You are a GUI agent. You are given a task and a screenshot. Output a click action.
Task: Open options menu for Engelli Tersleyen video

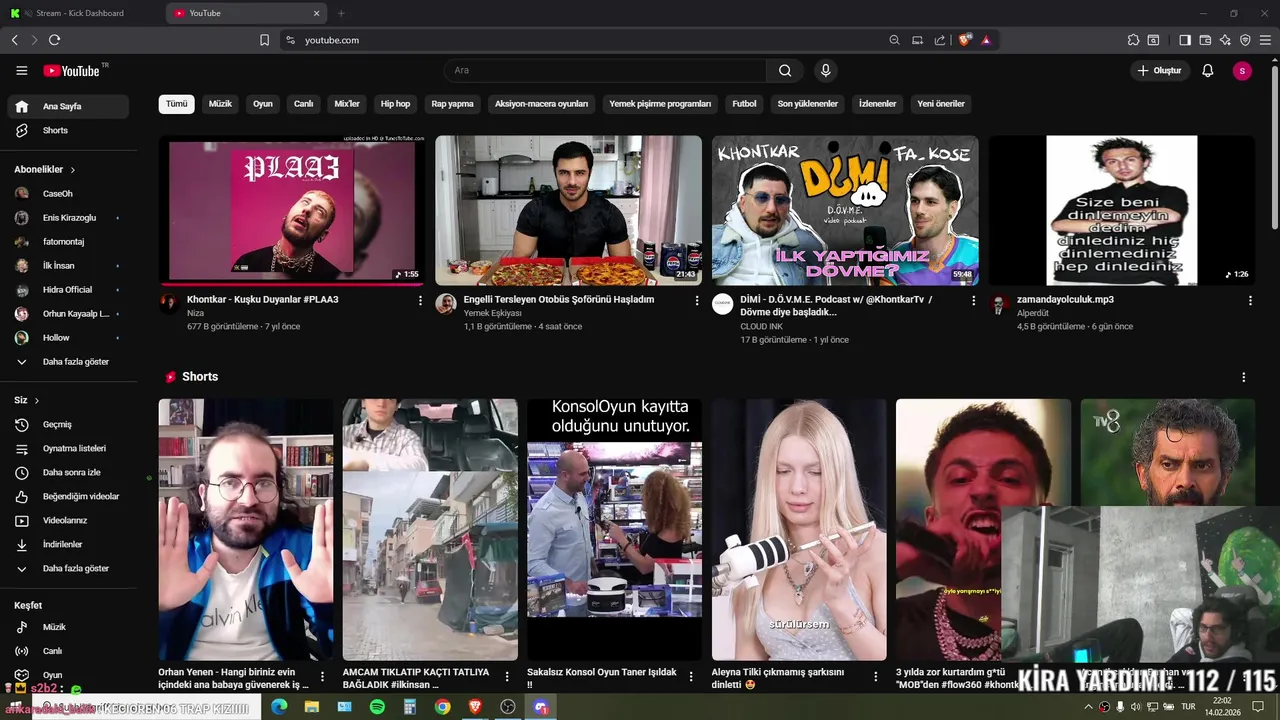pos(697,300)
